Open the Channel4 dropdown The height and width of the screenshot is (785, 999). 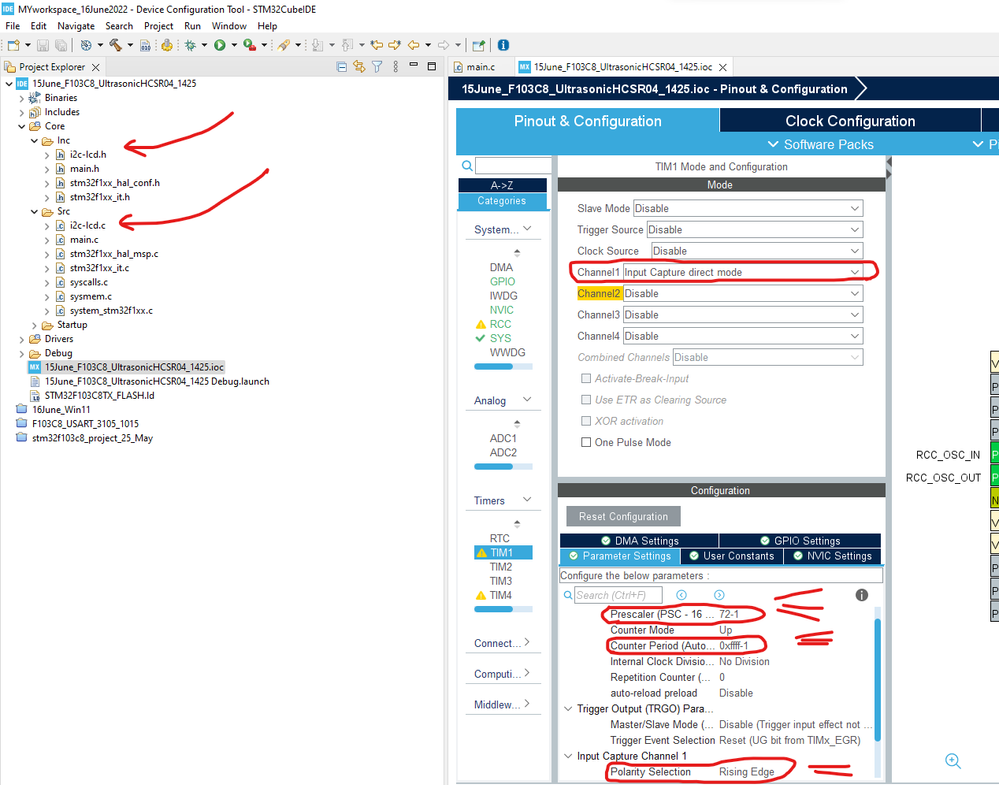coord(743,336)
